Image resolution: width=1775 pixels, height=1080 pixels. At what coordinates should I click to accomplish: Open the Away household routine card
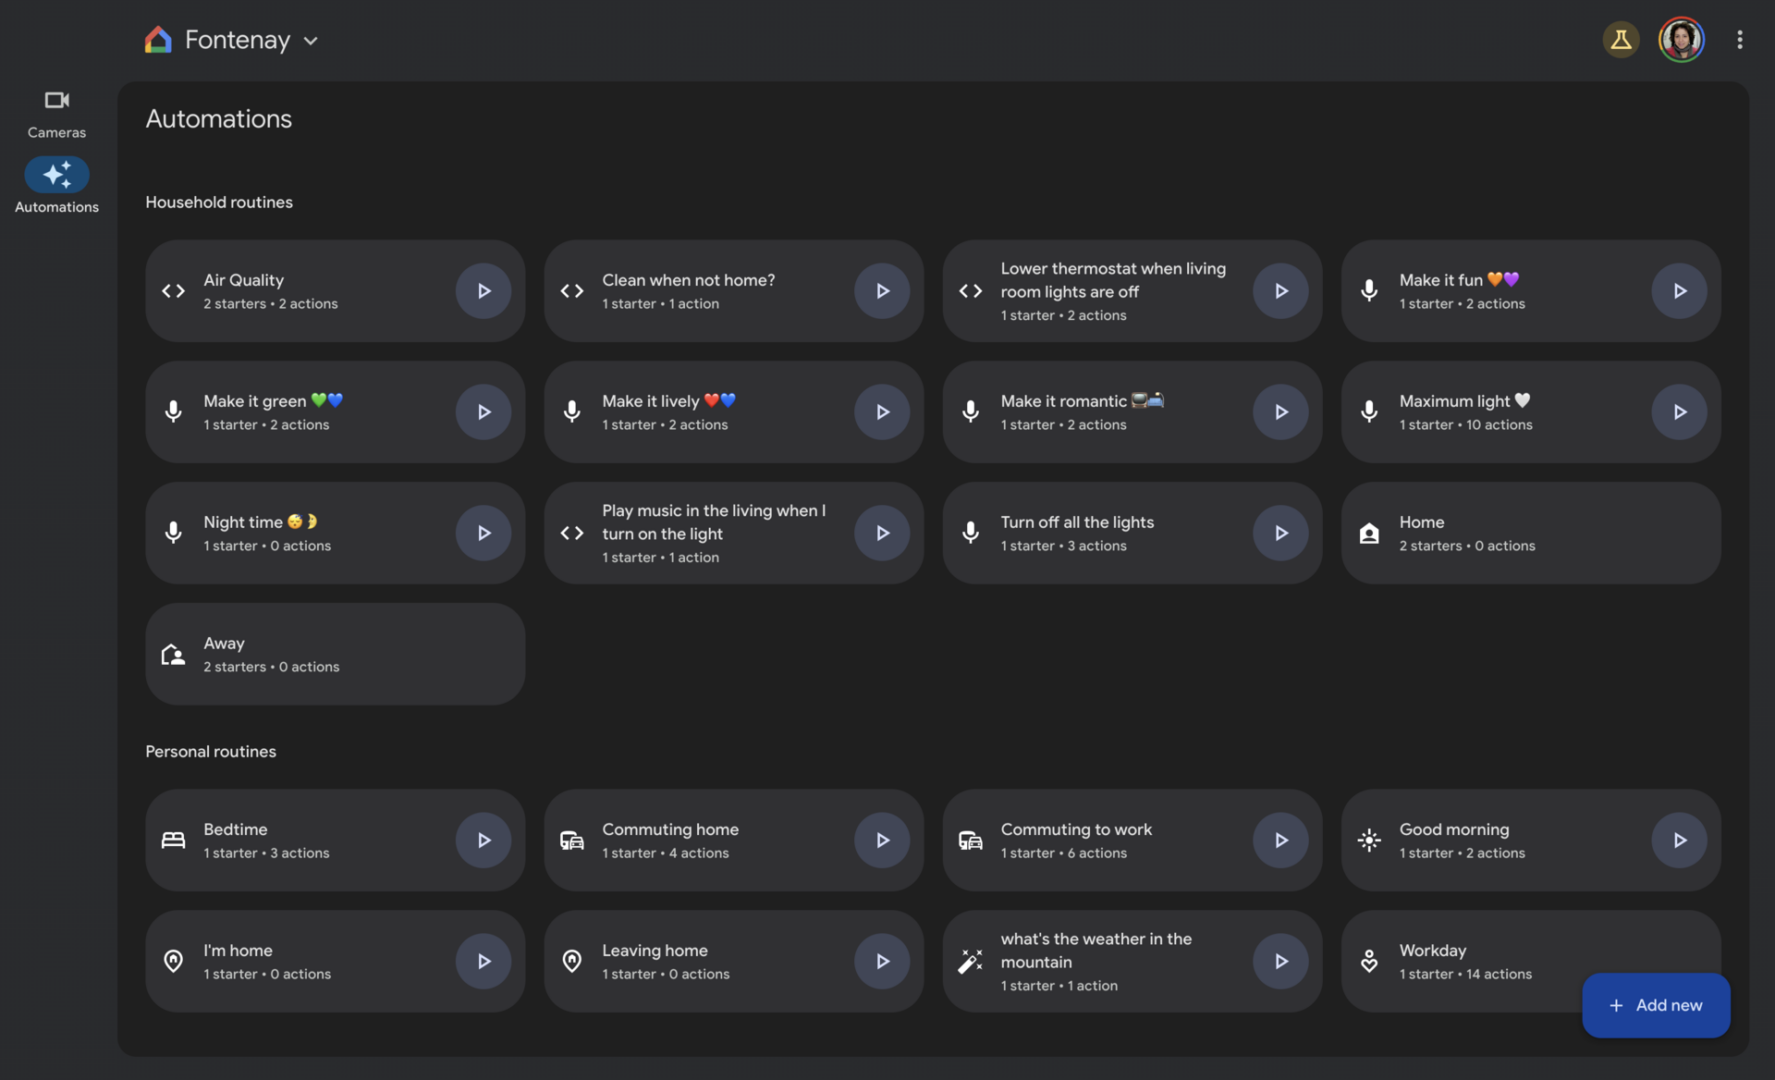334,654
